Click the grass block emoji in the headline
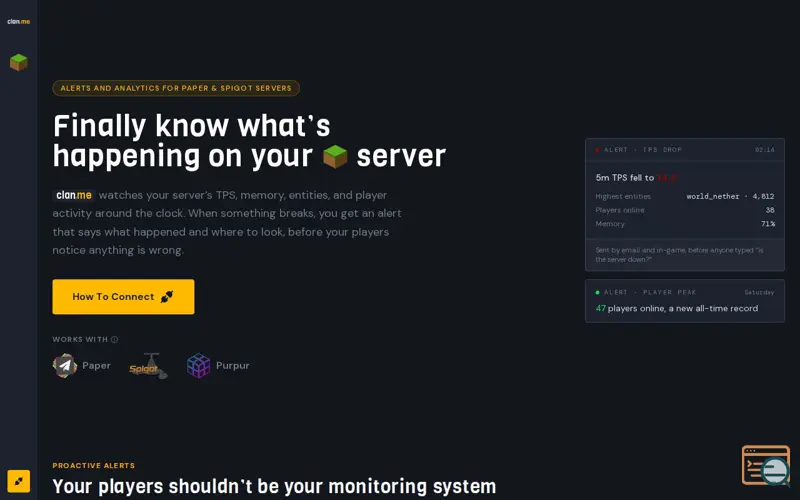This screenshot has width=800, height=500. (x=335, y=156)
